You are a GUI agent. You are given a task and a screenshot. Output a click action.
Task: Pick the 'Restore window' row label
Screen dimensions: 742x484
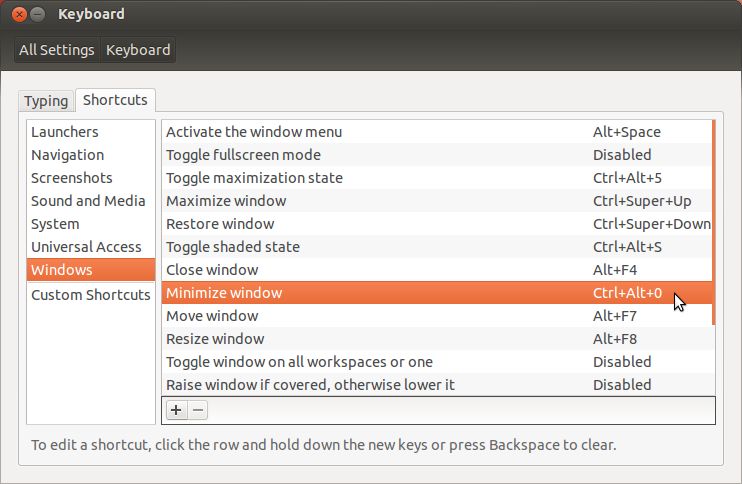click(x=220, y=224)
